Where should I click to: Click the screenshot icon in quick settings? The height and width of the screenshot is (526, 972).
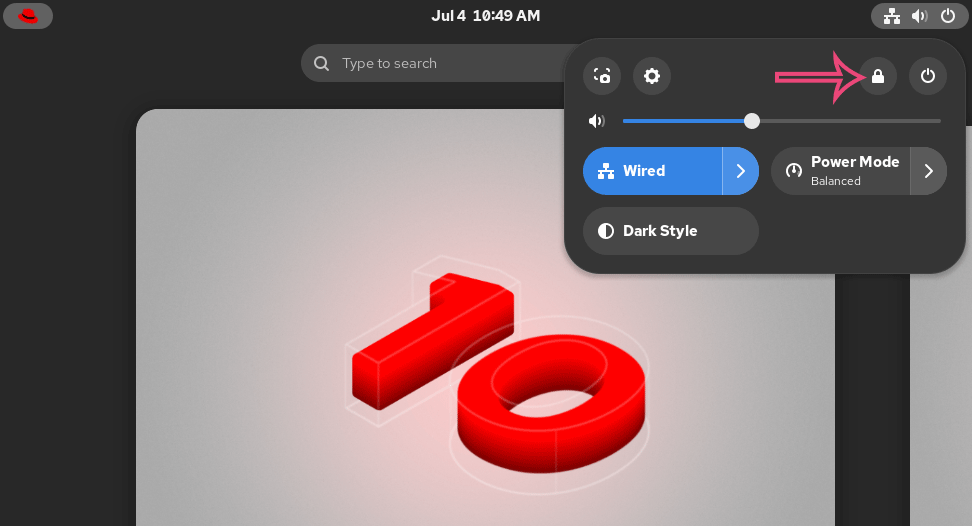pyautogui.click(x=602, y=76)
